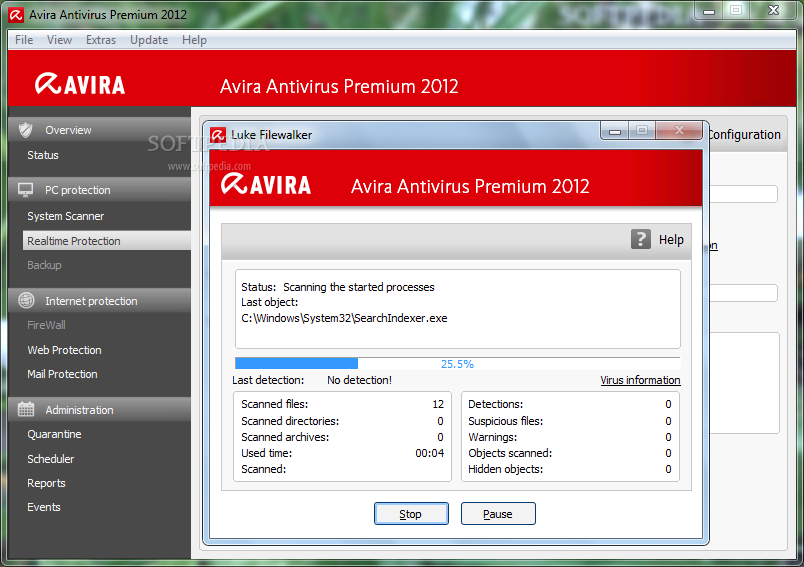The image size is (804, 567).
Task: Click the 'Suspicious files:' label
Action: click(x=506, y=421)
